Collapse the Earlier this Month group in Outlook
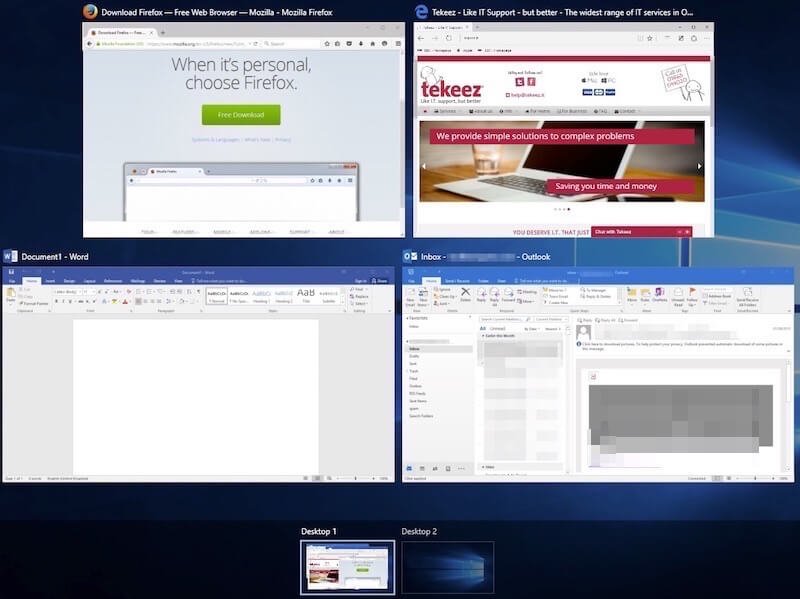This screenshot has width=800, height=599. click(x=483, y=336)
